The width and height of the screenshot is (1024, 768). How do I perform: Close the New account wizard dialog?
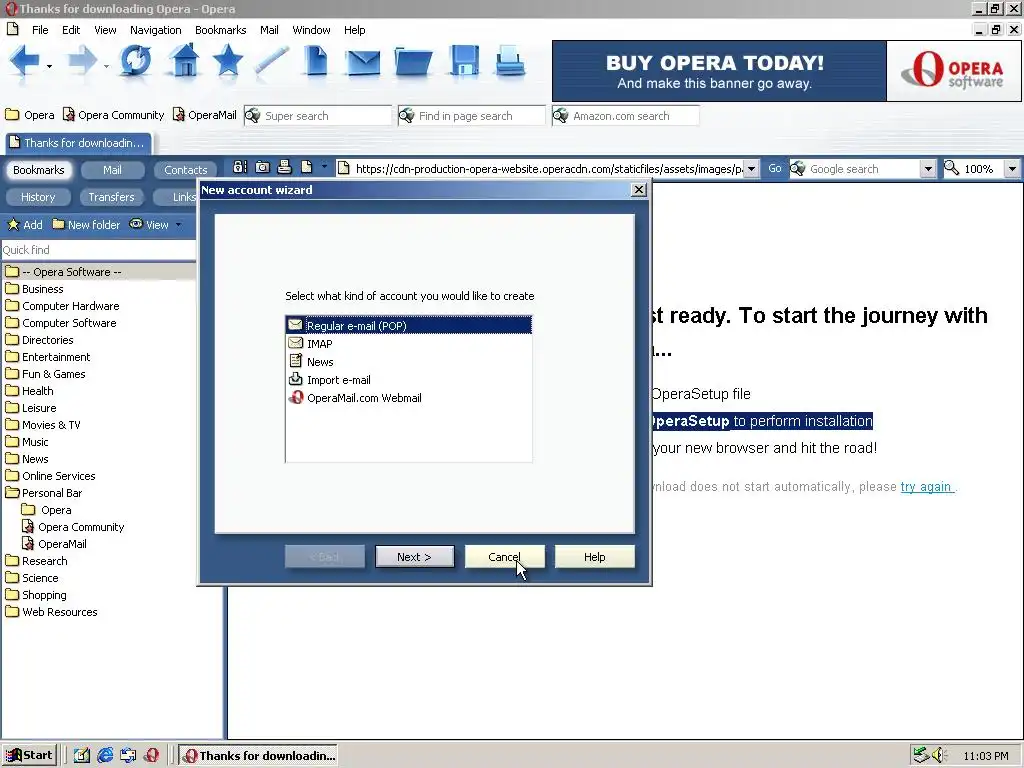(x=639, y=189)
